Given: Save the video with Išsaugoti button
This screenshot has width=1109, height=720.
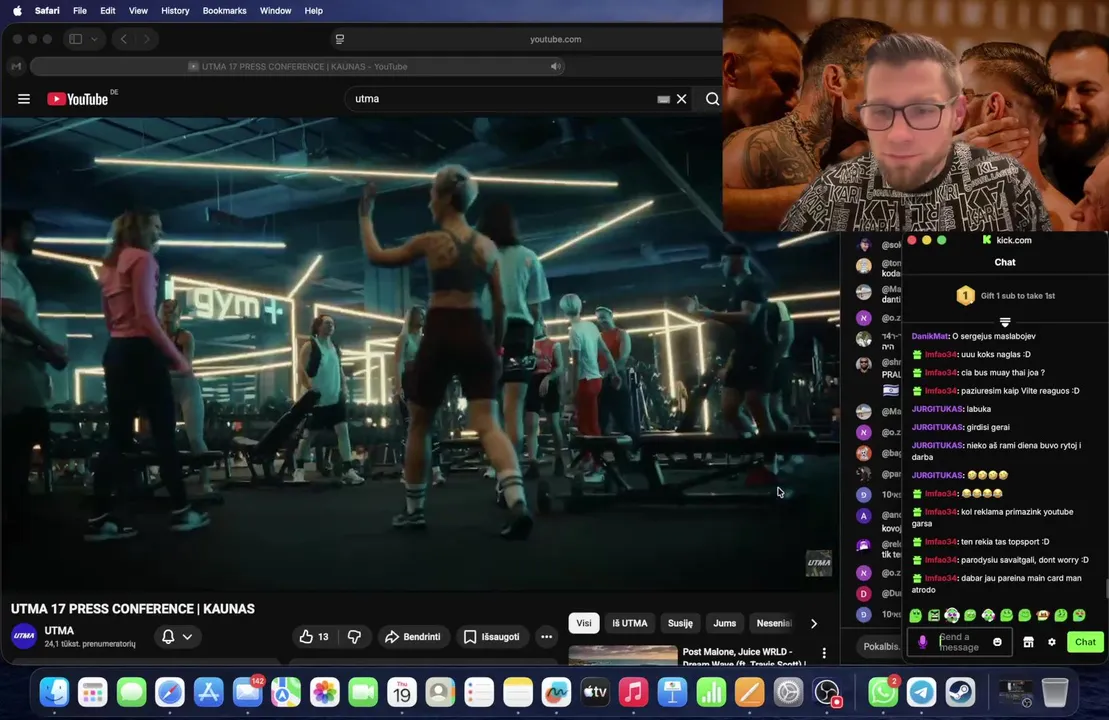Looking at the screenshot, I should [492, 637].
